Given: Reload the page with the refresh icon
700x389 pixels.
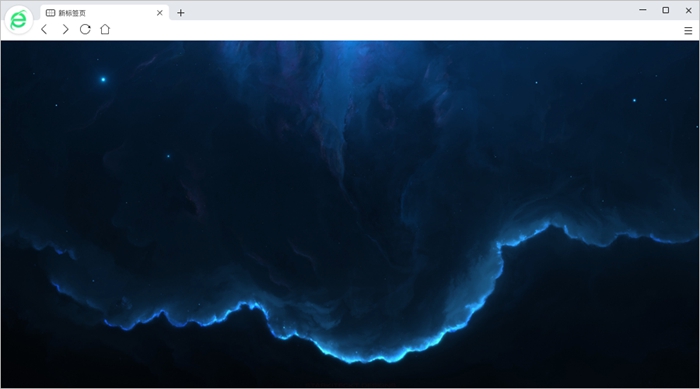Looking at the screenshot, I should coord(85,29).
